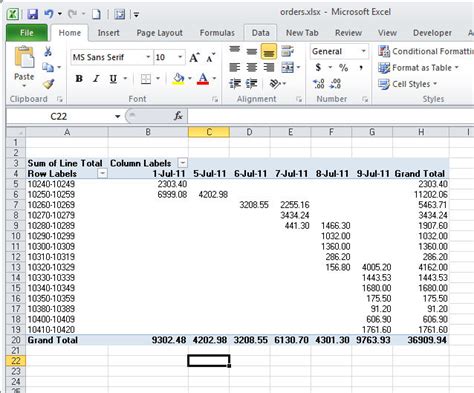The width and height of the screenshot is (474, 393).
Task: Apply Percent style
Action: (344, 68)
